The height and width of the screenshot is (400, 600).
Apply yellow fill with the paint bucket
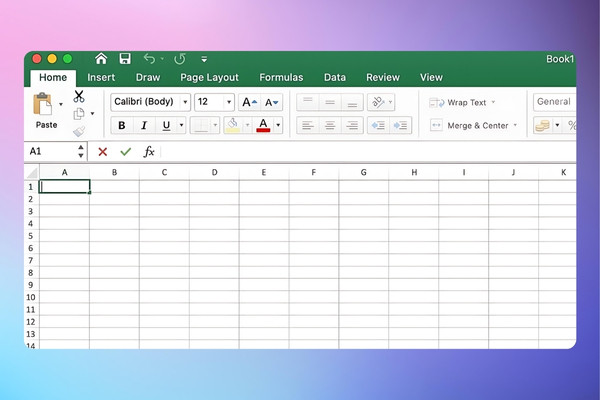233,125
